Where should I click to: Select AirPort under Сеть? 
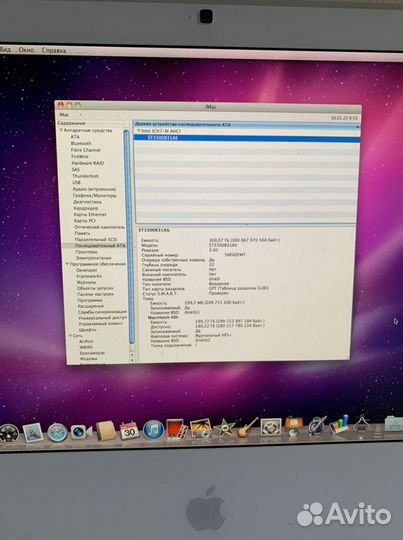86,341
